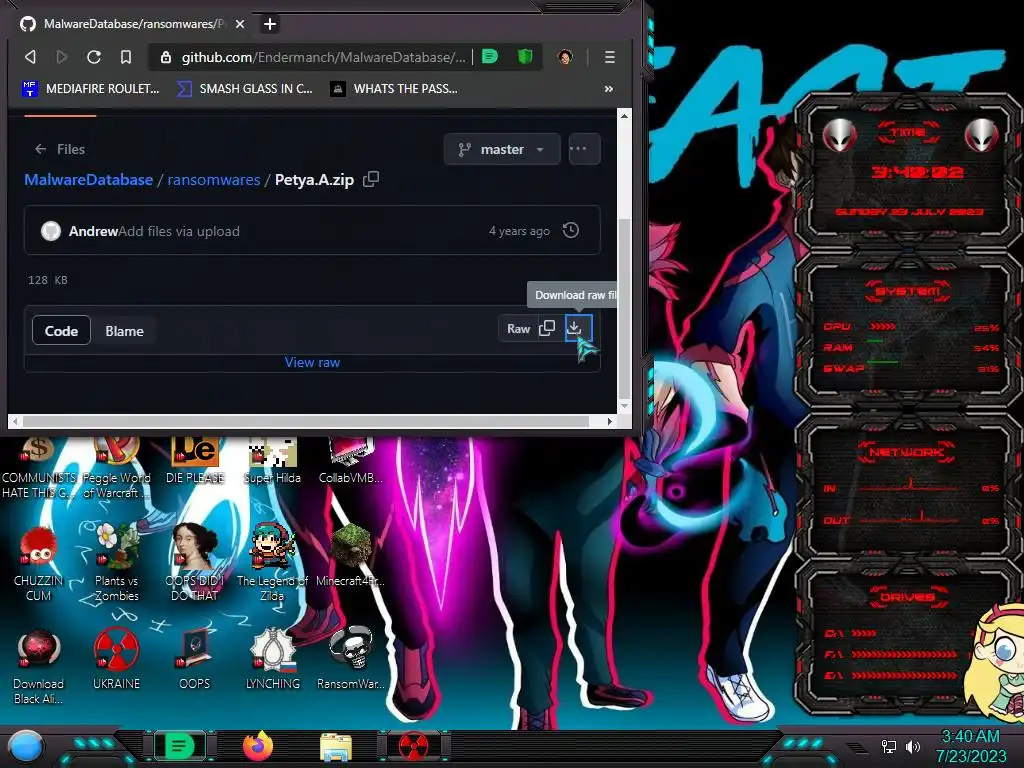Open the green shield icon
The width and height of the screenshot is (1024, 768).
coord(525,57)
